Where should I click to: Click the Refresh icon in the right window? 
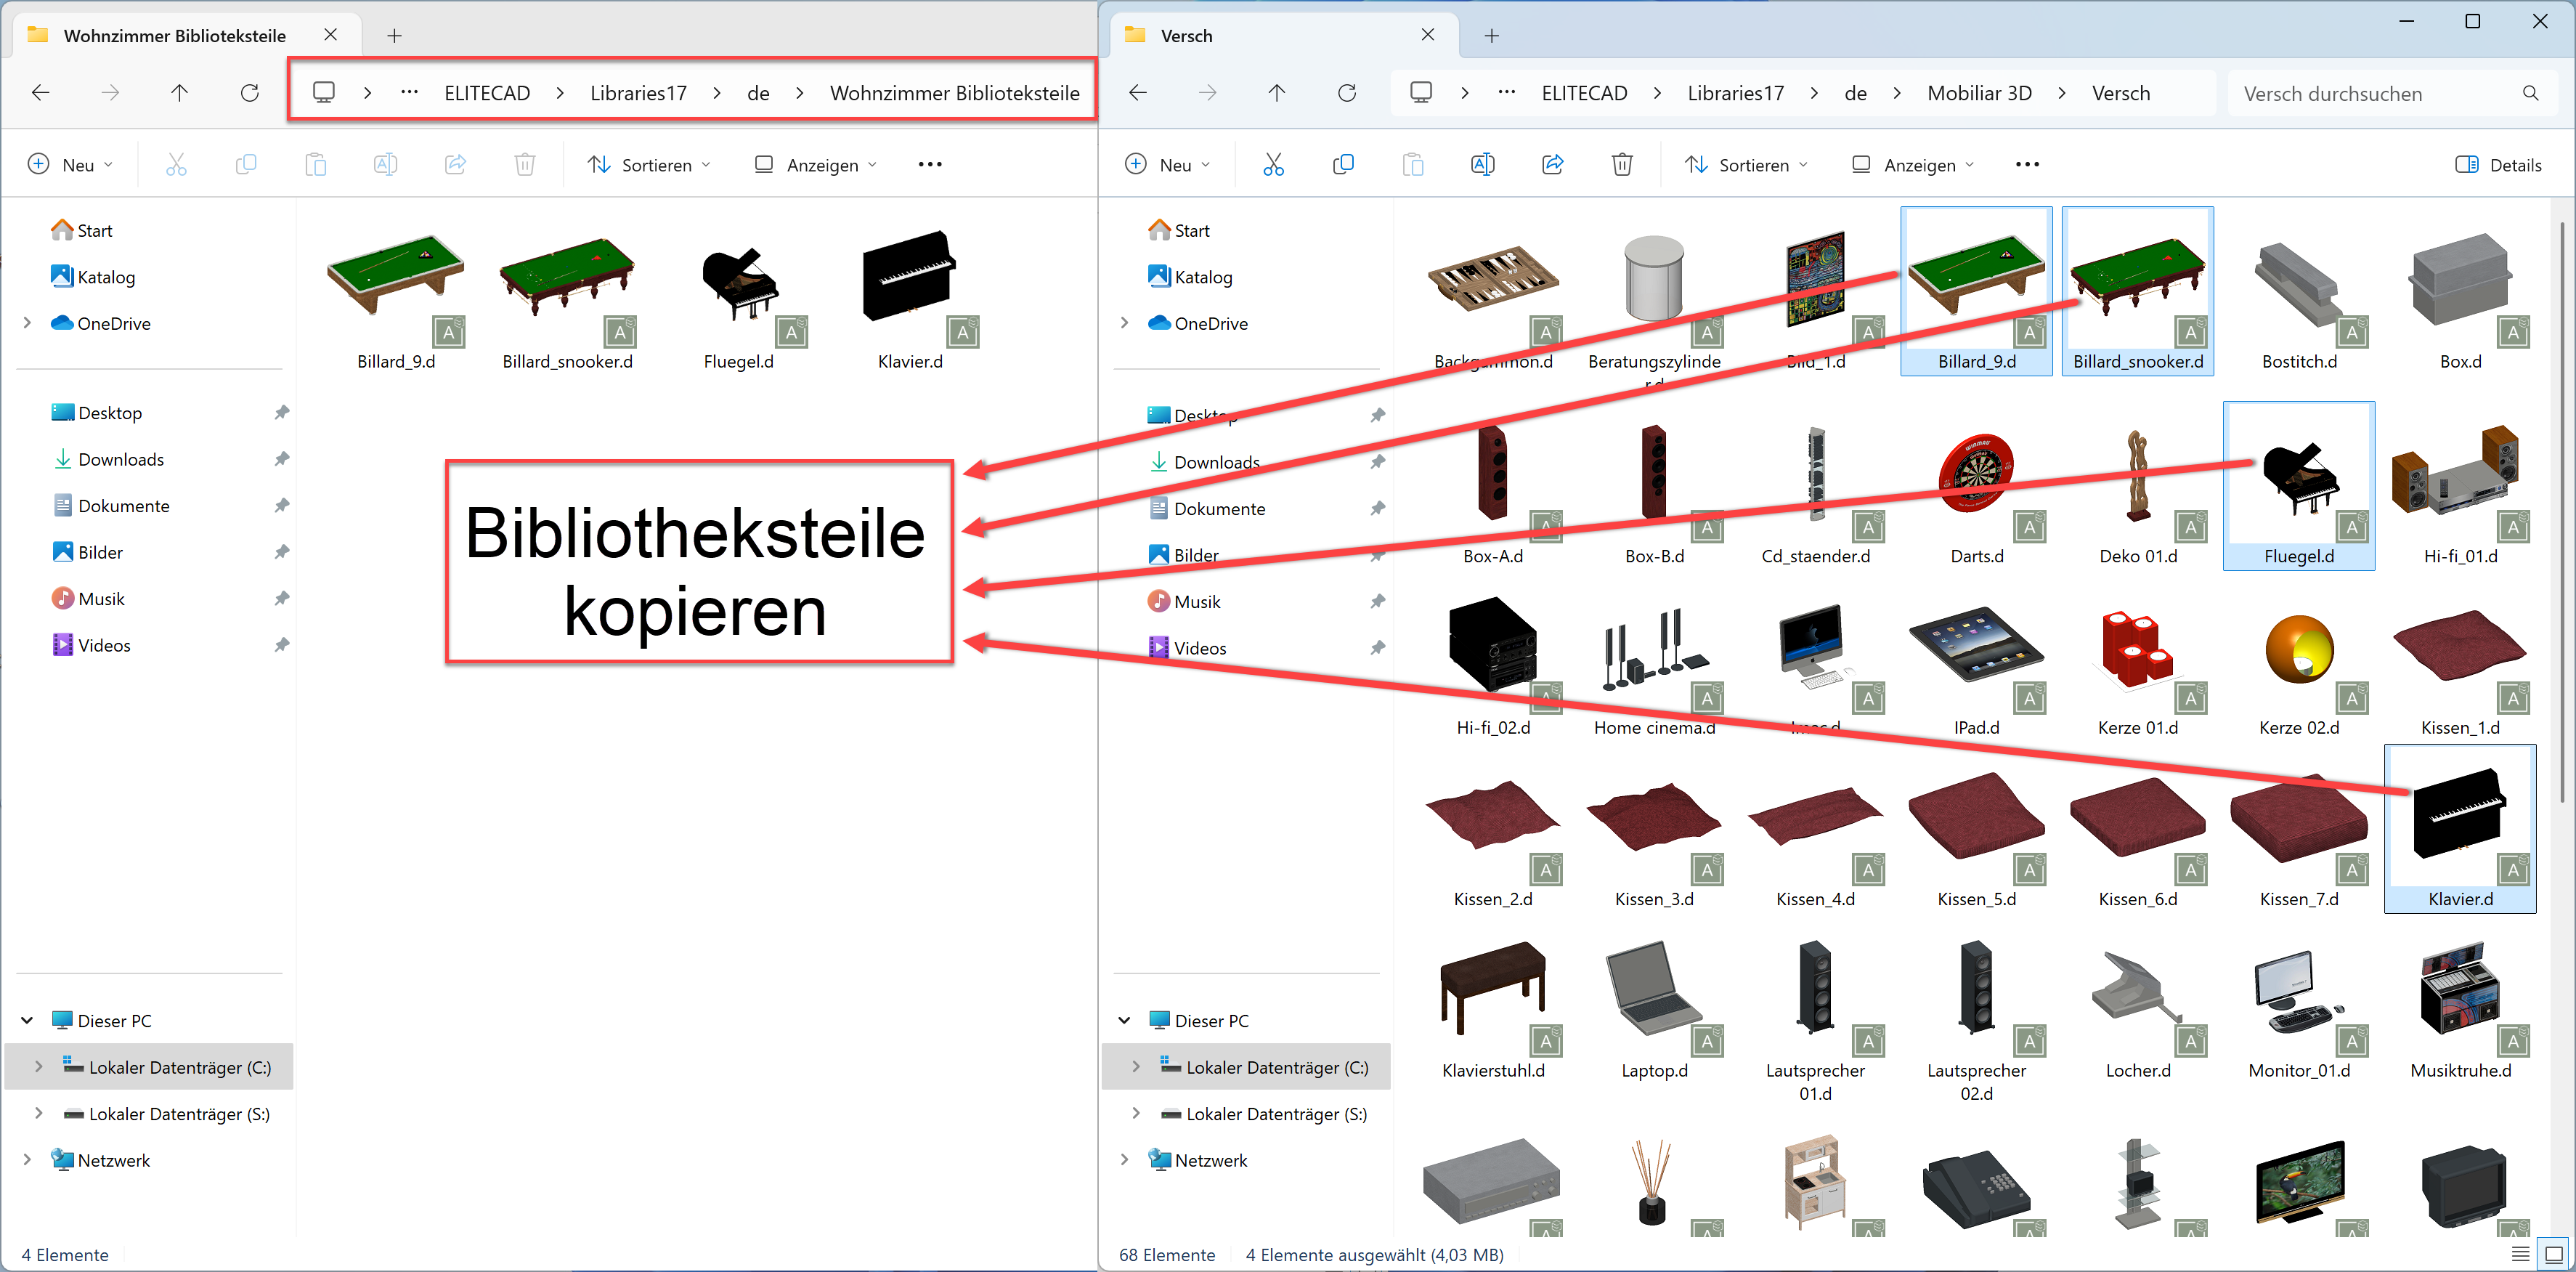tap(1347, 92)
